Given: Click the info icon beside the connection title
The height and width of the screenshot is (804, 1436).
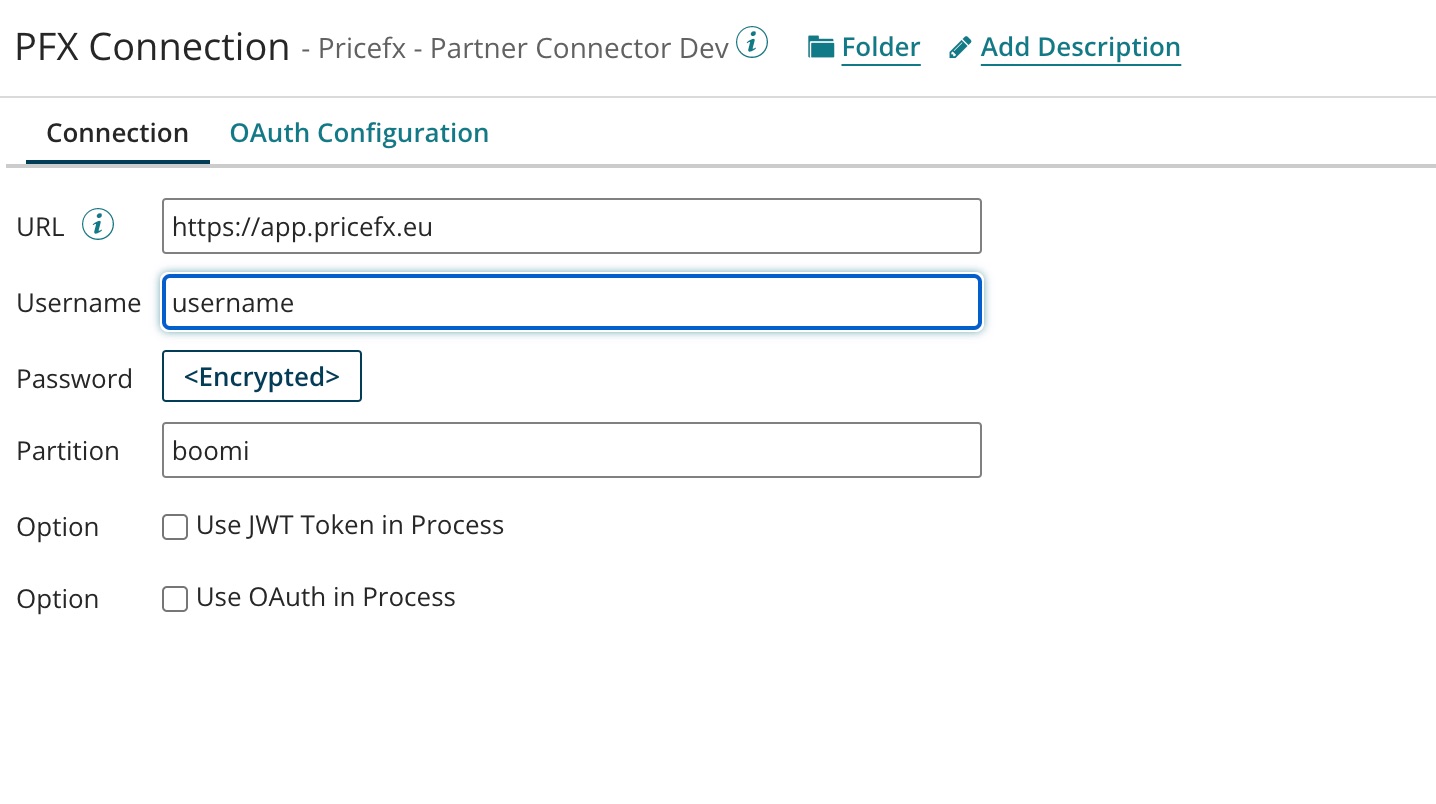Looking at the screenshot, I should coord(752,43).
